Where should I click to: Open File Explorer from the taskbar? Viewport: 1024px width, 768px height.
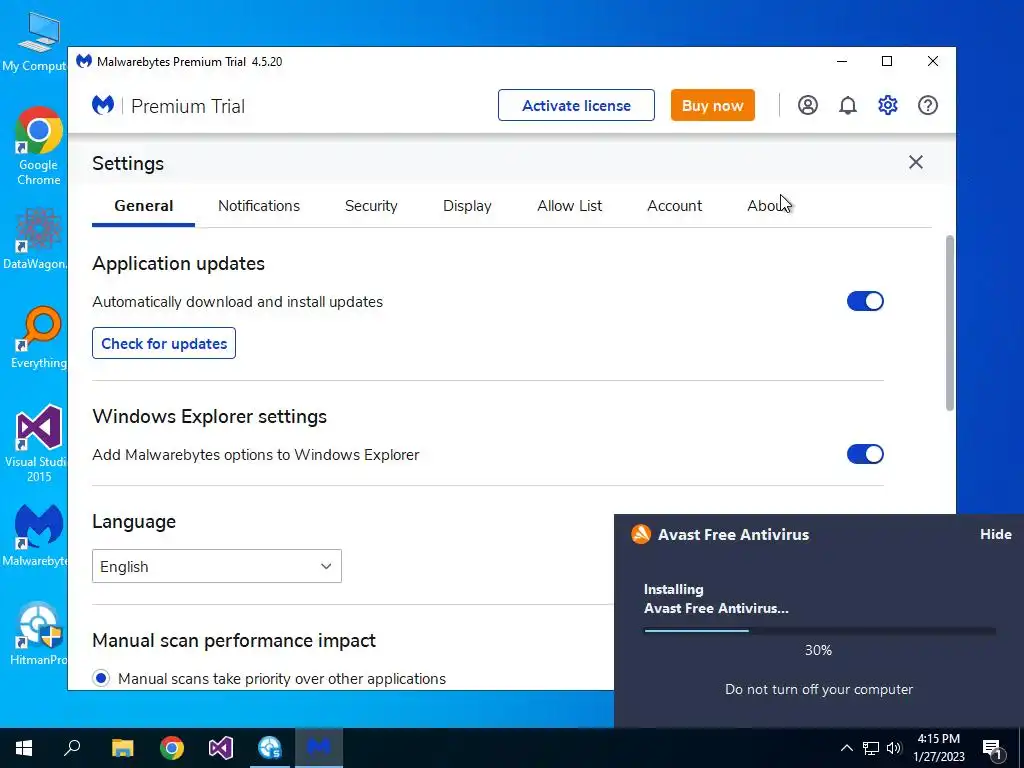point(122,748)
